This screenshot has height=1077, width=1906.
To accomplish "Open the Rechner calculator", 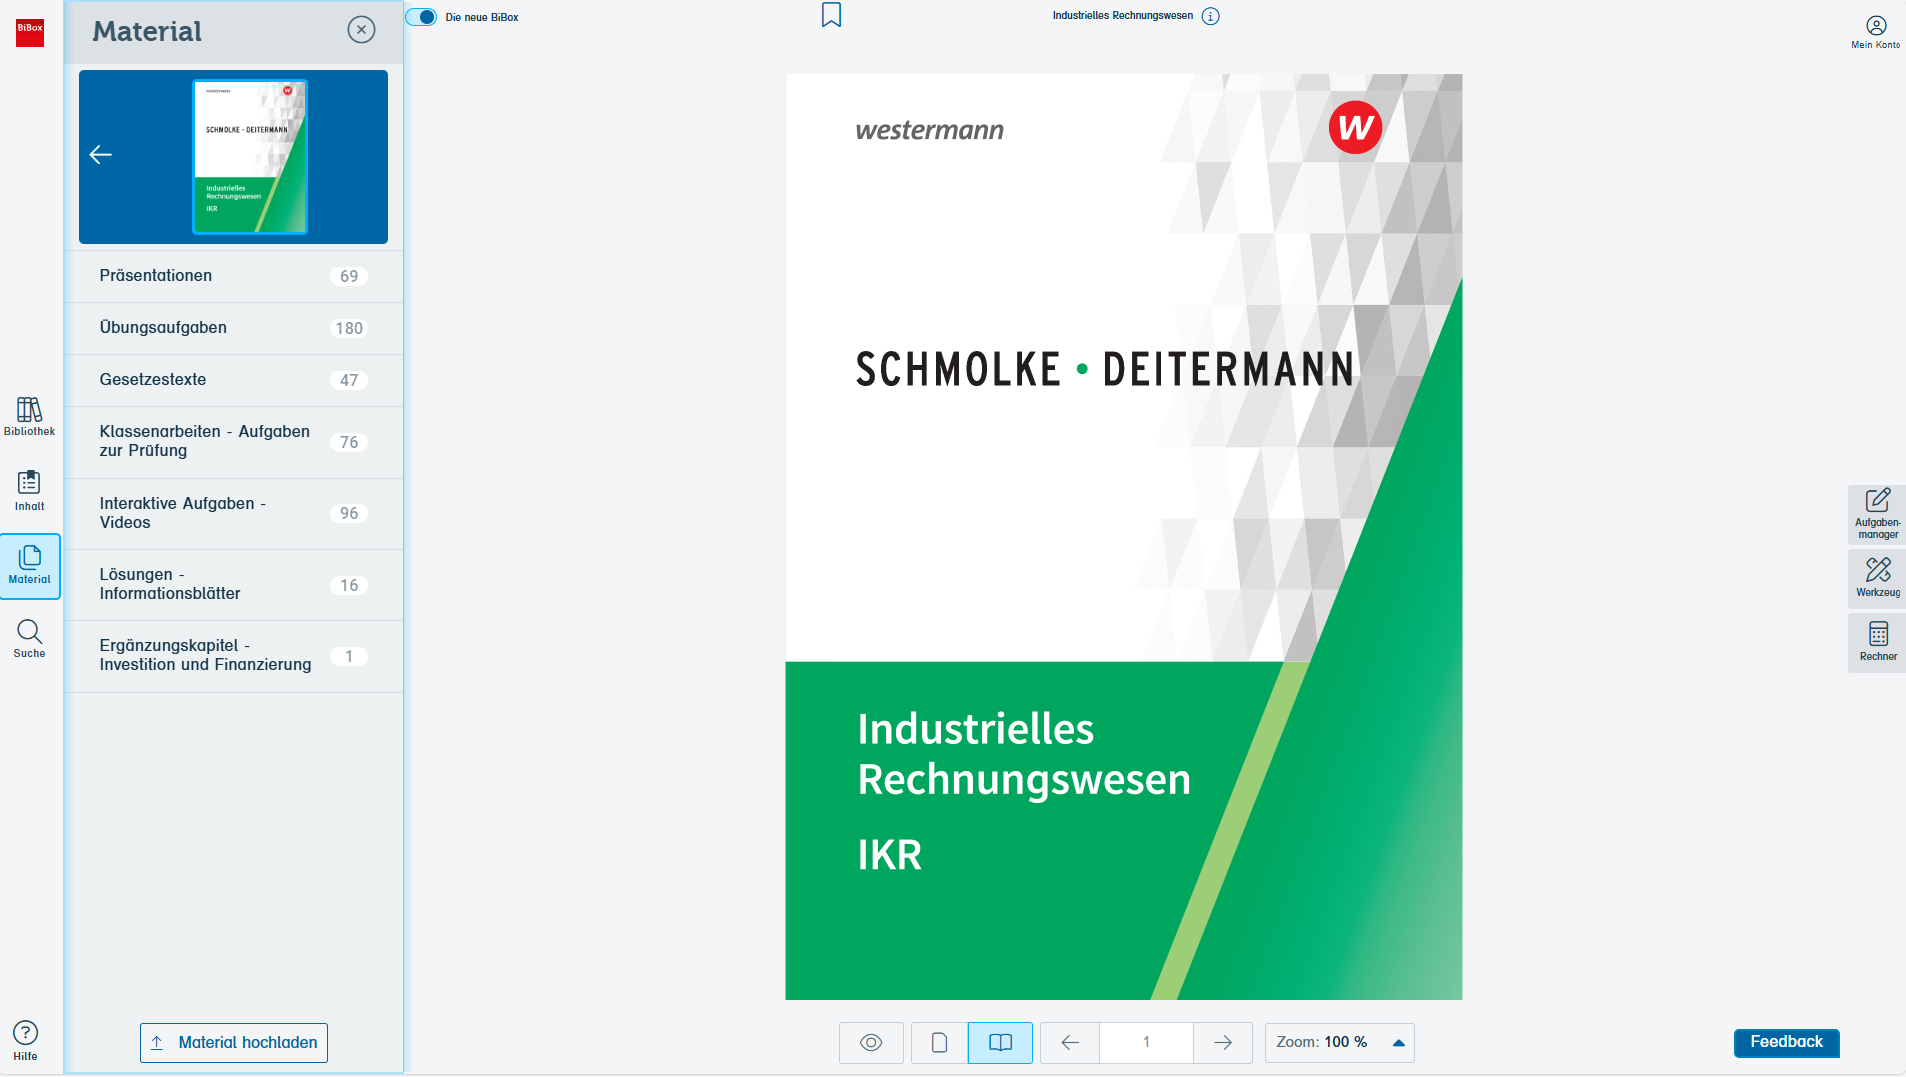I will coord(1877,641).
